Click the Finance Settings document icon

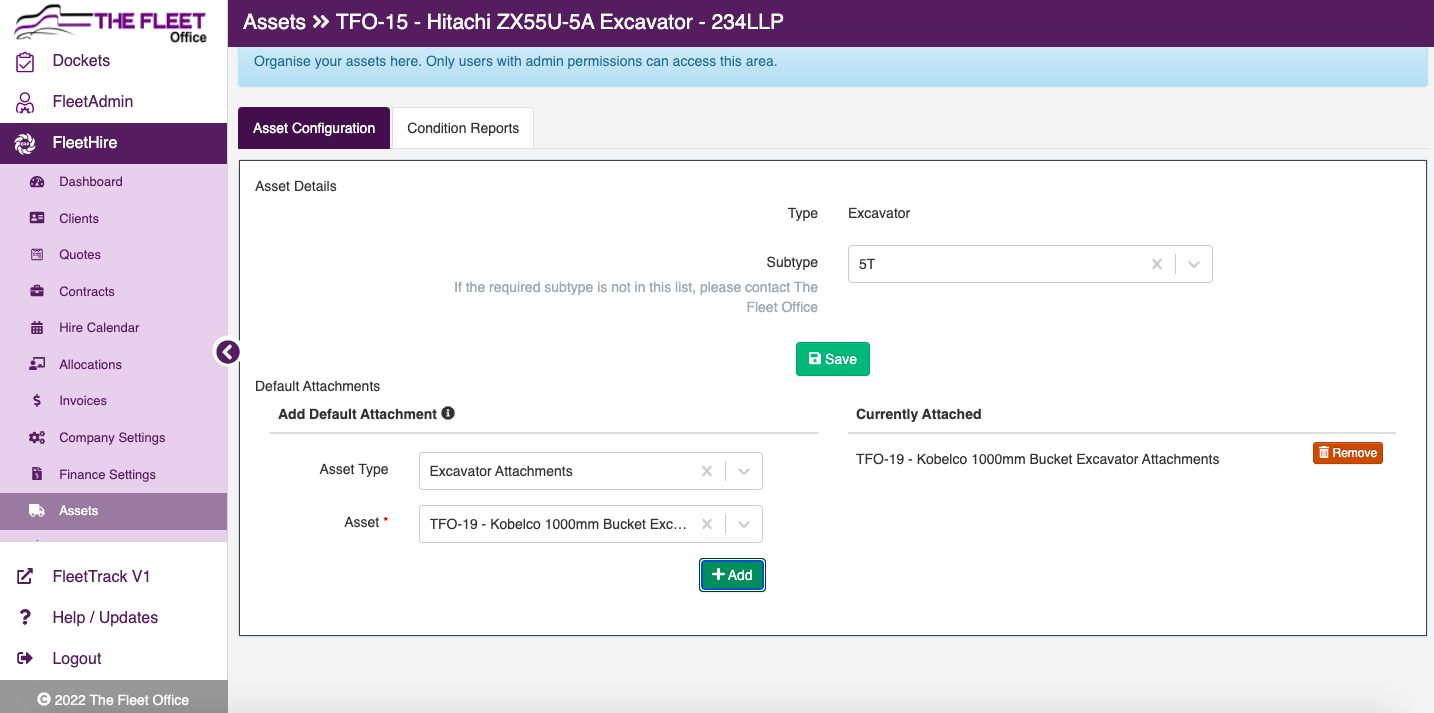click(37, 474)
